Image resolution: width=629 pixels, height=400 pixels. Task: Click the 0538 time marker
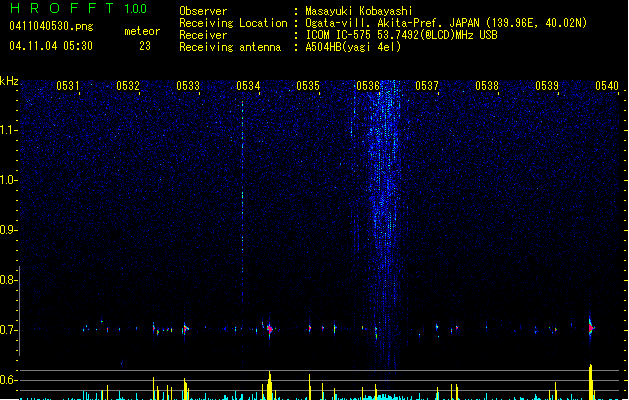point(487,86)
